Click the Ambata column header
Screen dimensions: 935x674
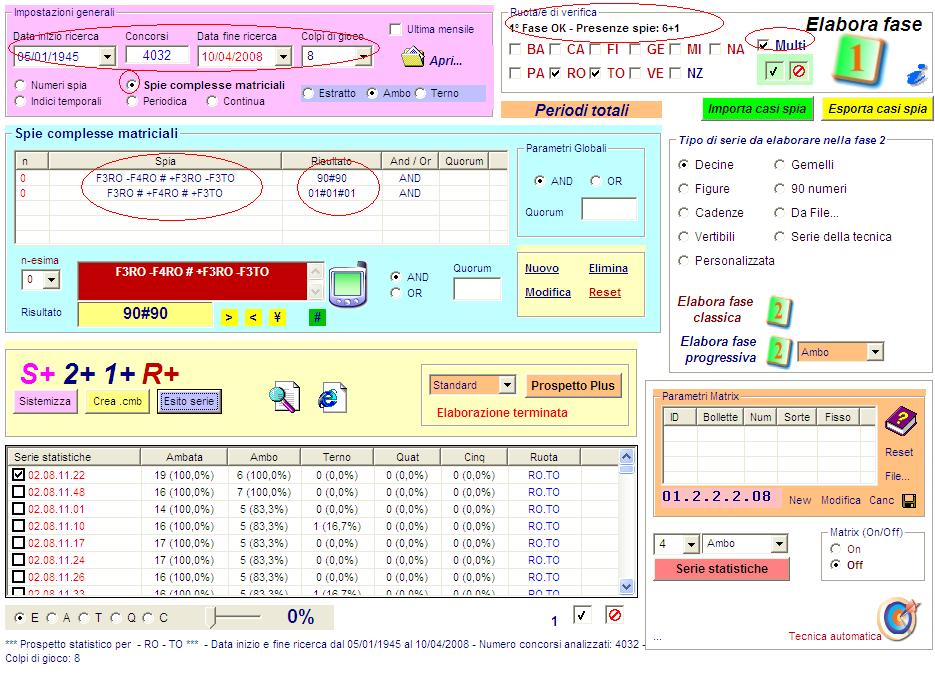(183, 457)
